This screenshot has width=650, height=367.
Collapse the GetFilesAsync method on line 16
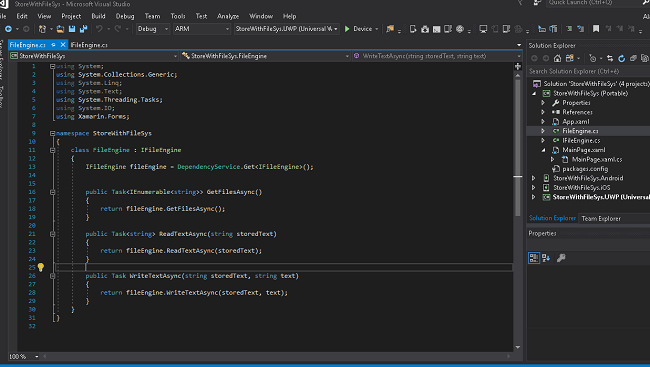point(53,192)
